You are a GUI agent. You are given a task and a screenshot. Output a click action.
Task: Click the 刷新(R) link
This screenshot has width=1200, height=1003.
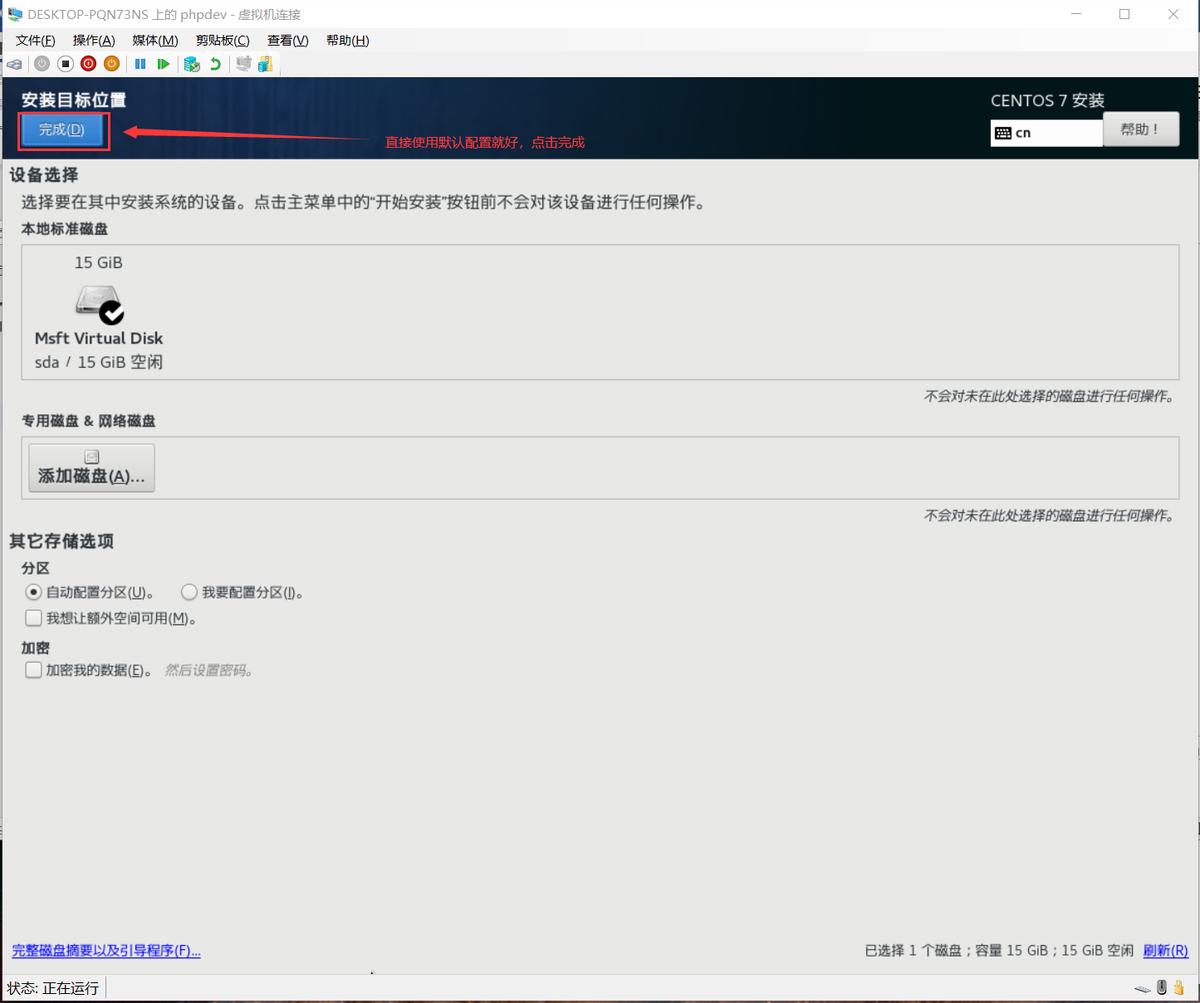(1164, 950)
